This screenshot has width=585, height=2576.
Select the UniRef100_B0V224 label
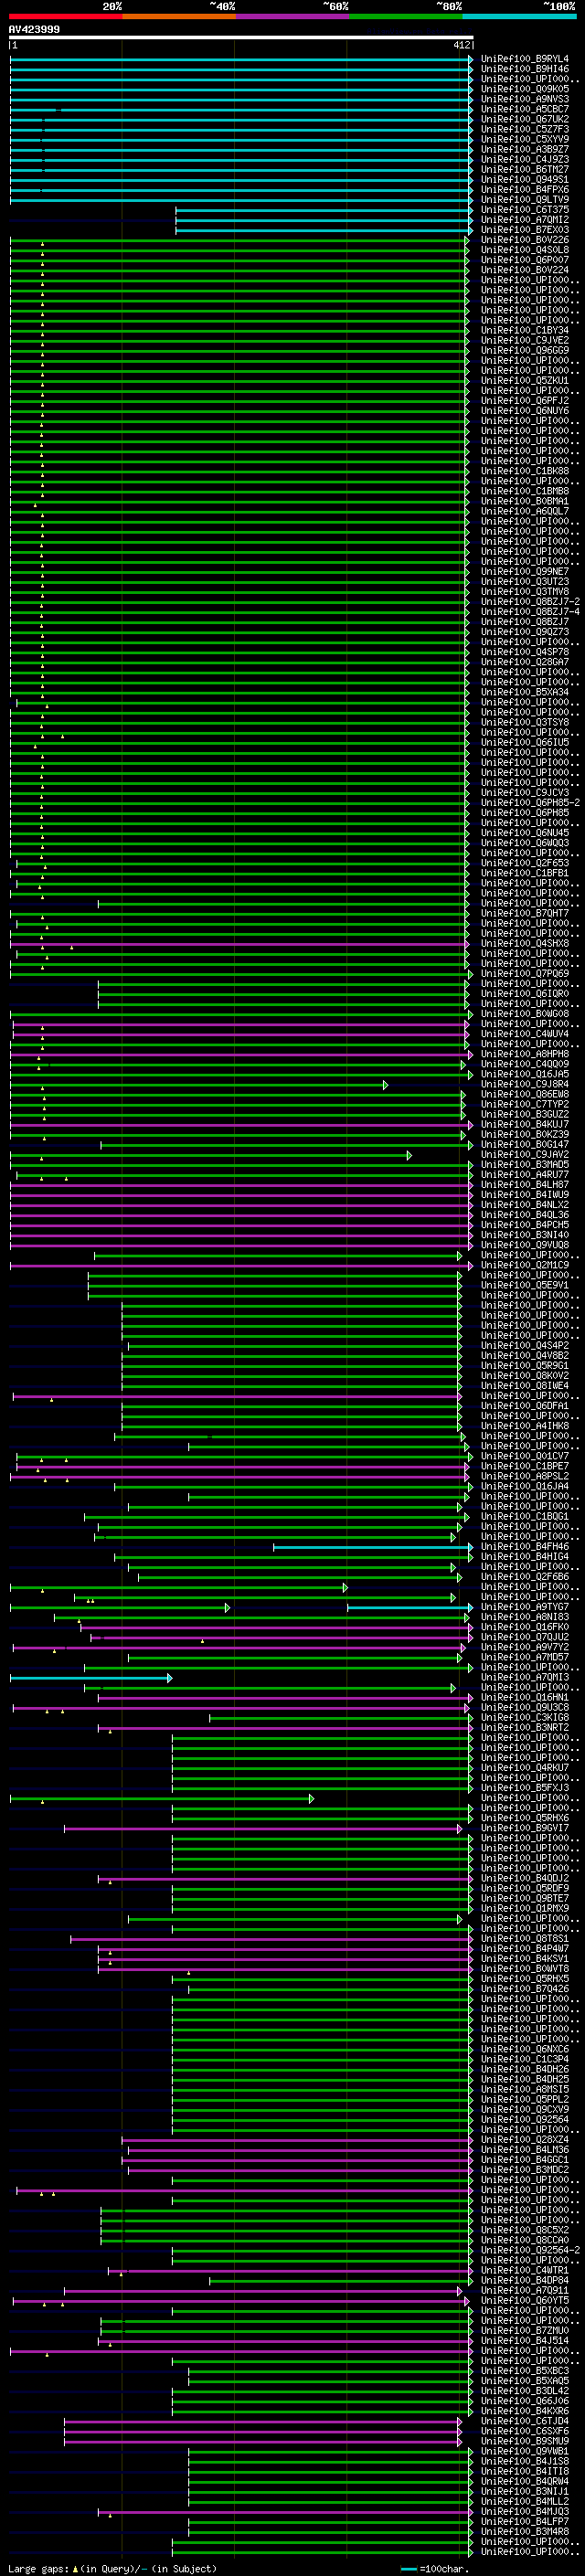pos(525,270)
